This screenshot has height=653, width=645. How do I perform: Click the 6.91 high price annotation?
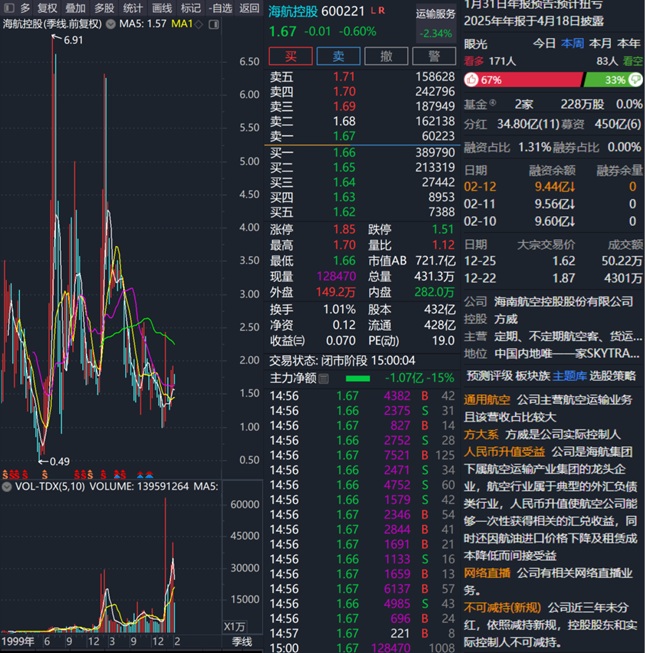click(73, 40)
